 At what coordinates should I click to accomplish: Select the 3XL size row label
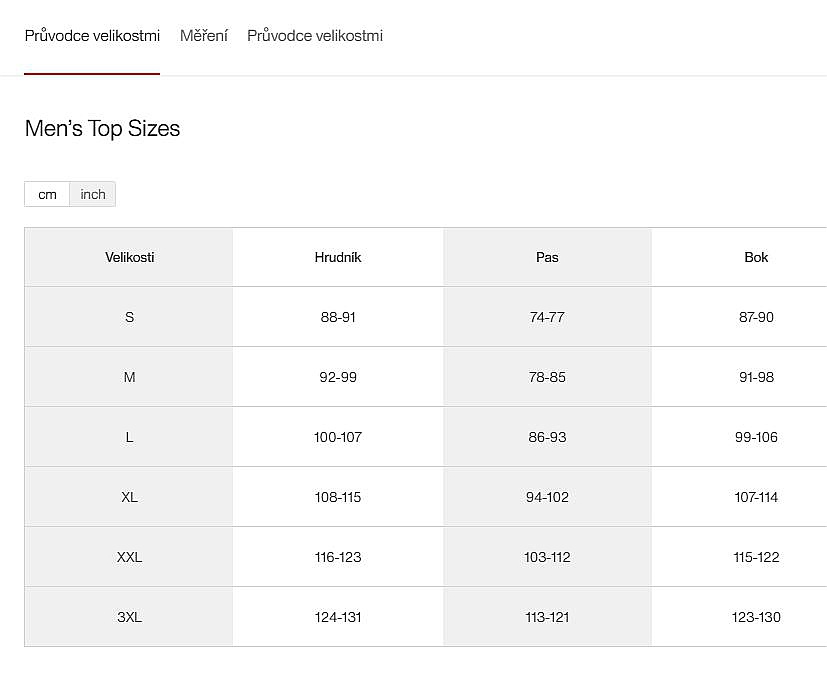coord(129,617)
